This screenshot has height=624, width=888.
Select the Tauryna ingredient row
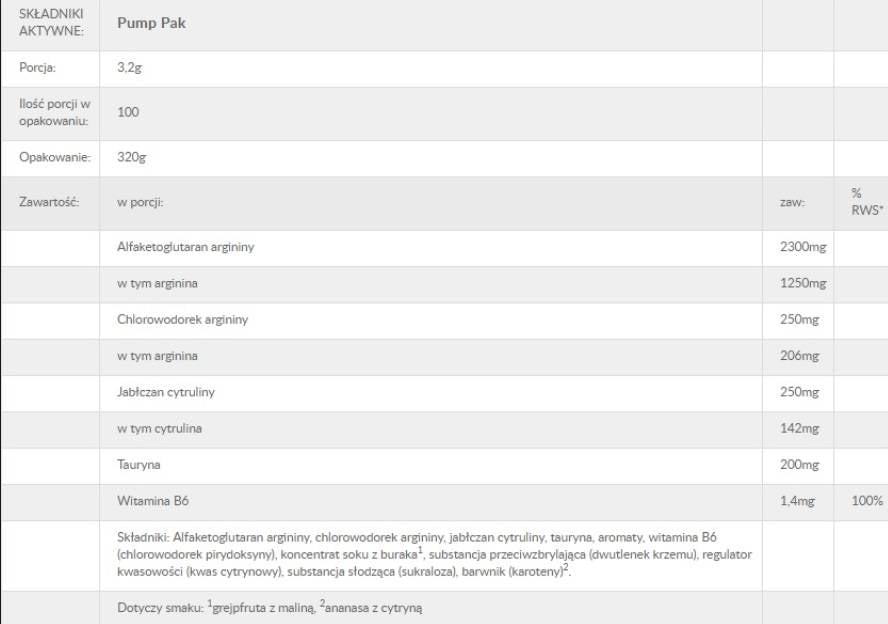click(139, 465)
